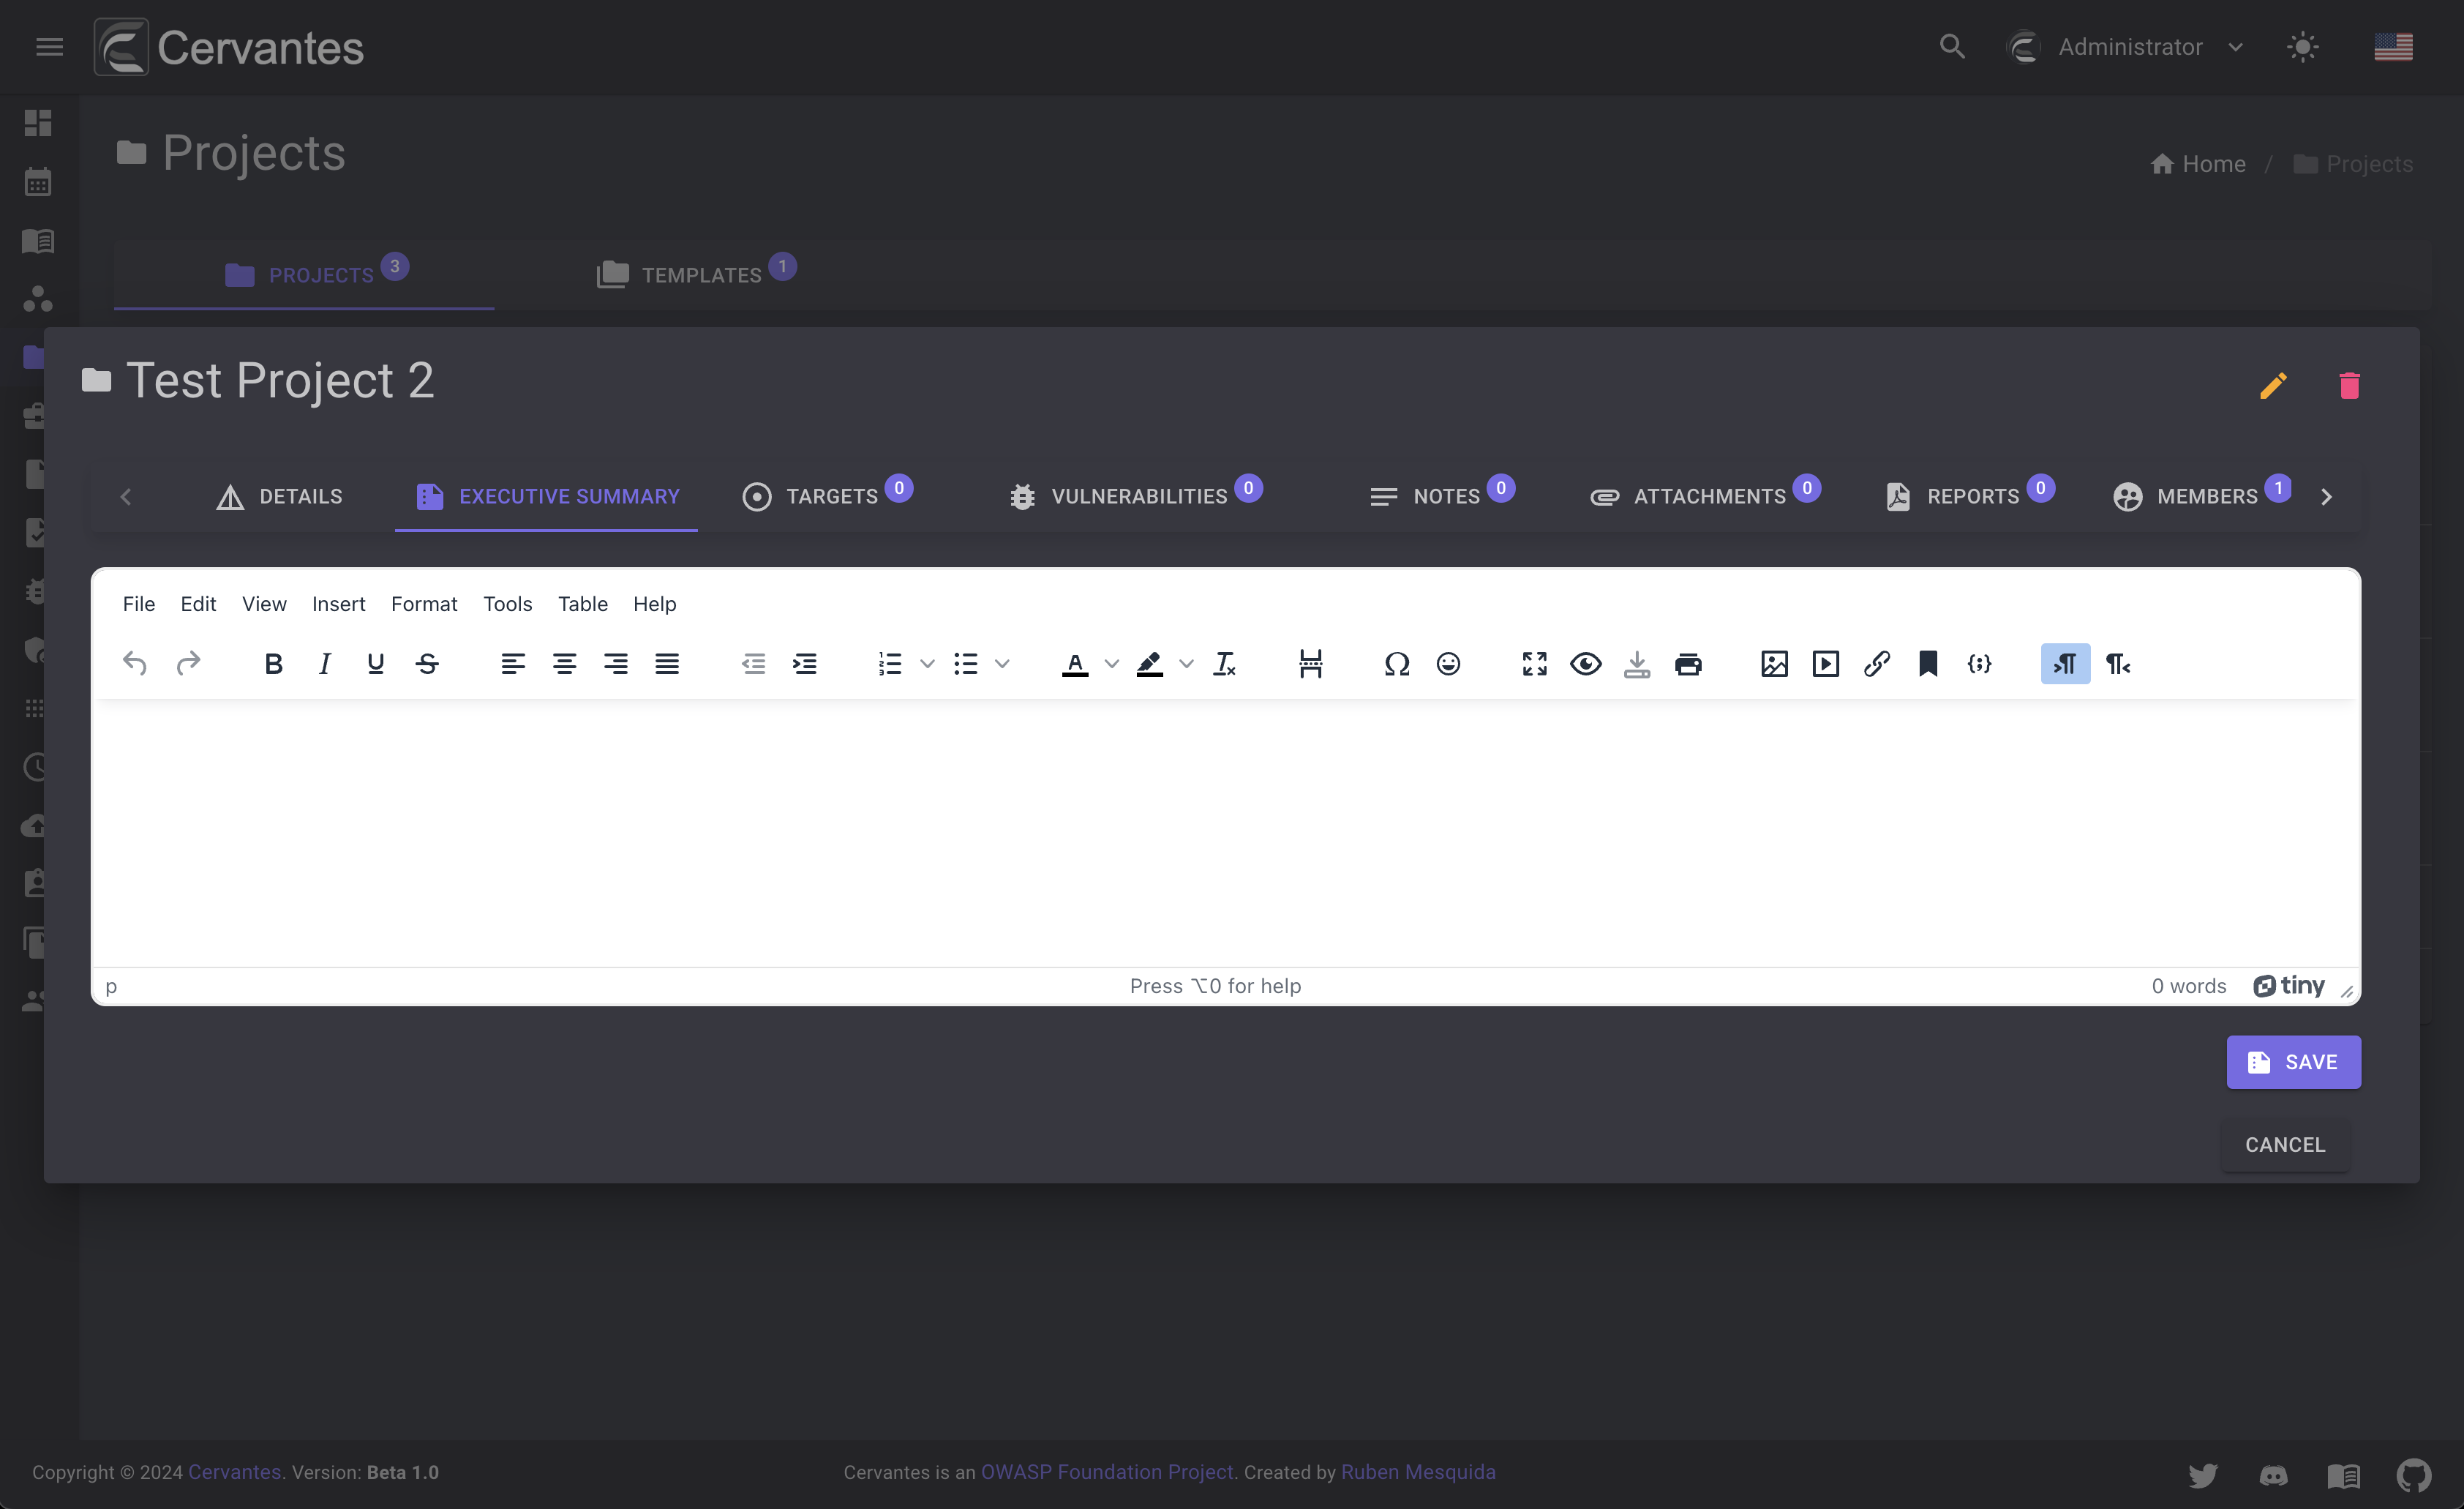The height and width of the screenshot is (1509, 2464).
Task: Insert media video
Action: coord(1826,664)
